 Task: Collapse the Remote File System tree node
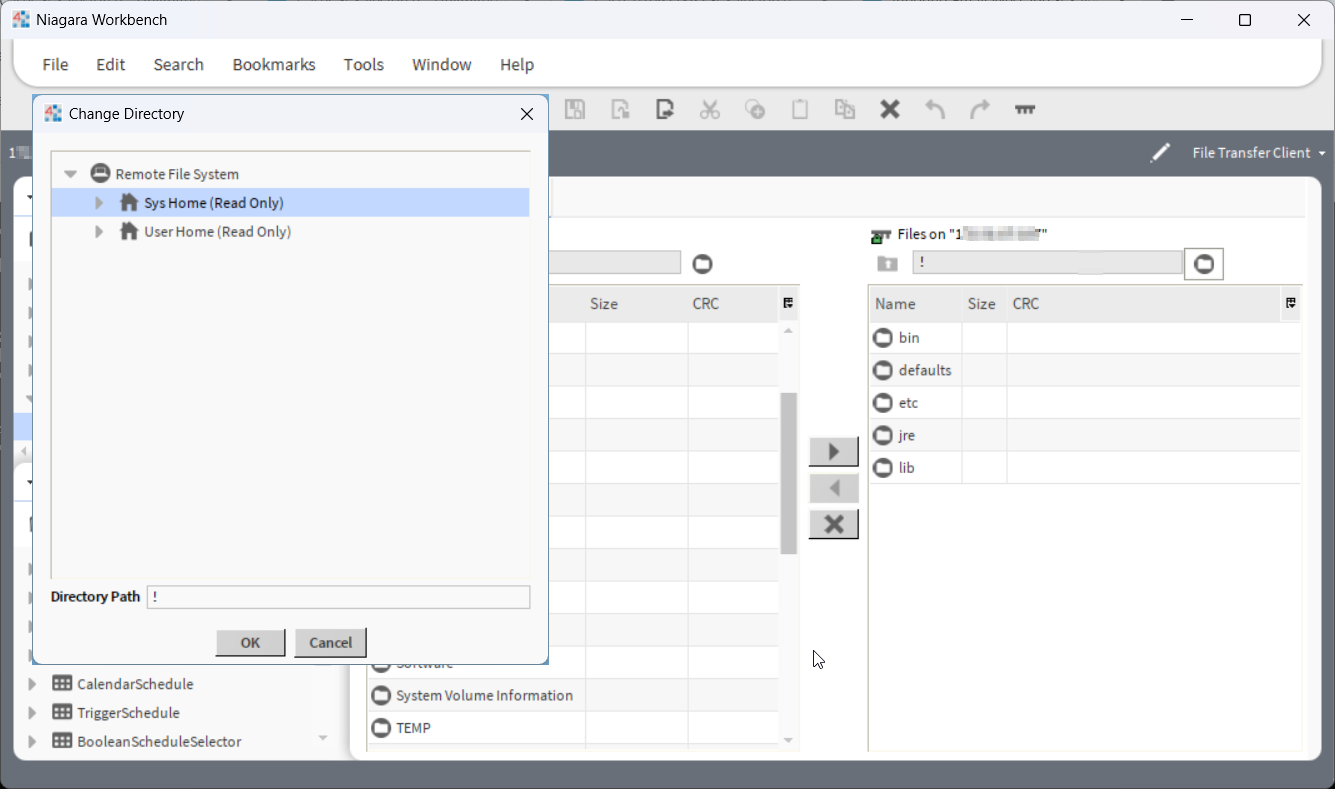pos(70,174)
